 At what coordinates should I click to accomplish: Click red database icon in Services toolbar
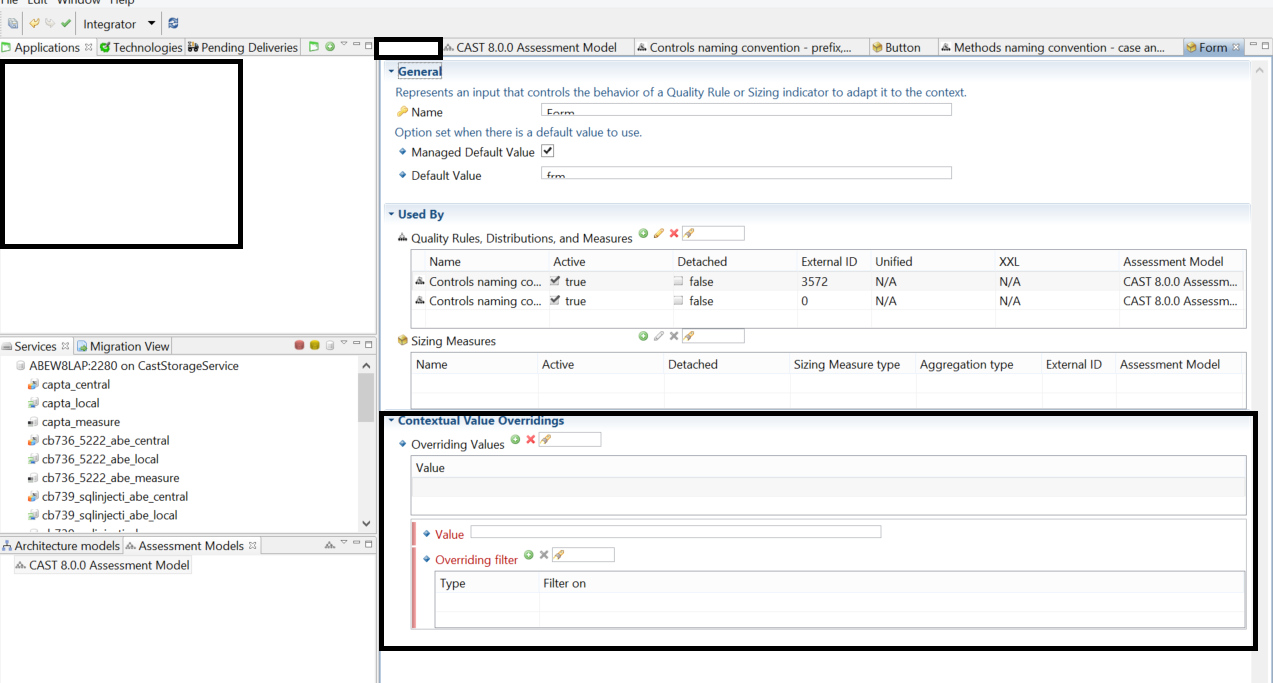(x=299, y=346)
